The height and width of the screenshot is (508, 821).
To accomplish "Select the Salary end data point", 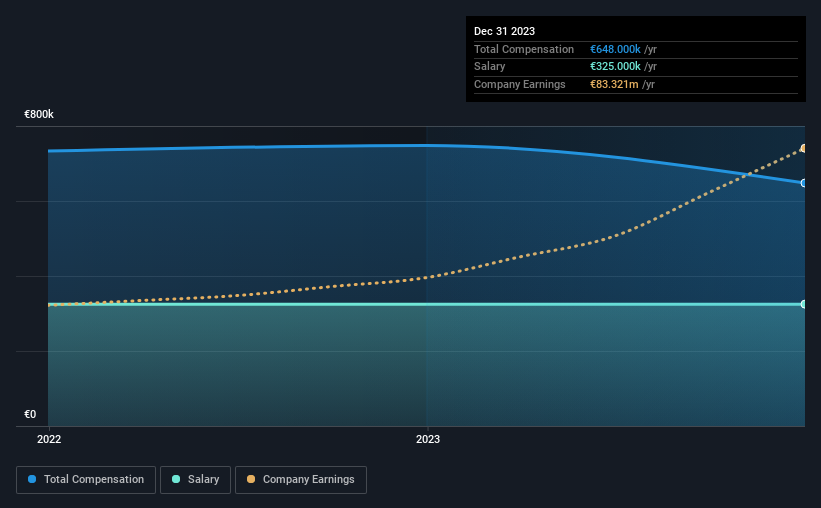I will pyautogui.click(x=803, y=304).
